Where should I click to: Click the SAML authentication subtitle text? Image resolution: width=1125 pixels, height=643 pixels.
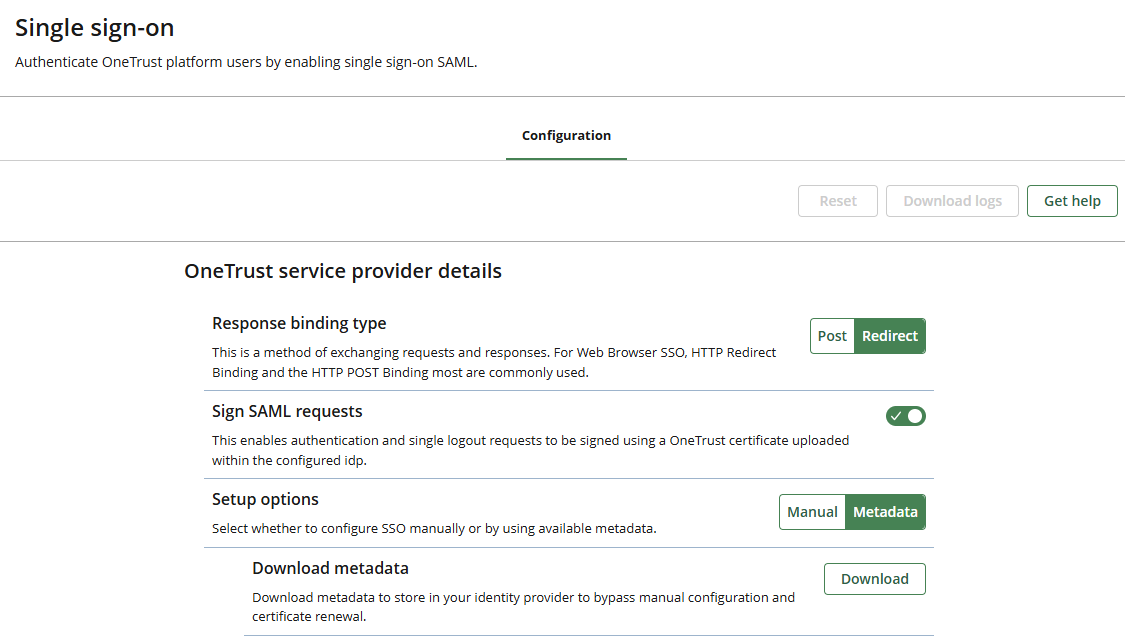[246, 62]
